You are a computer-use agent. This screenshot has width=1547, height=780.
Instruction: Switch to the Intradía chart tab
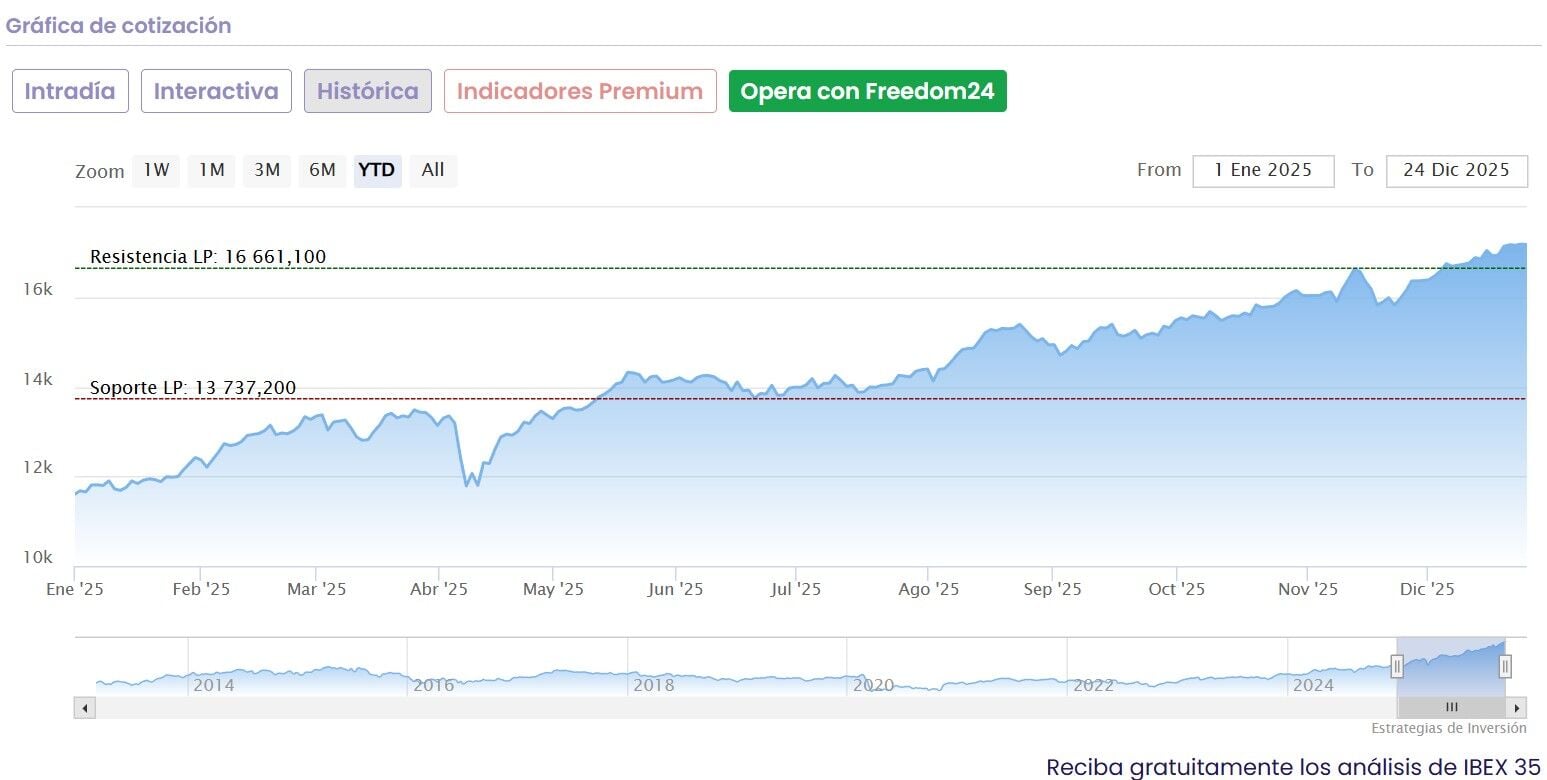70,91
